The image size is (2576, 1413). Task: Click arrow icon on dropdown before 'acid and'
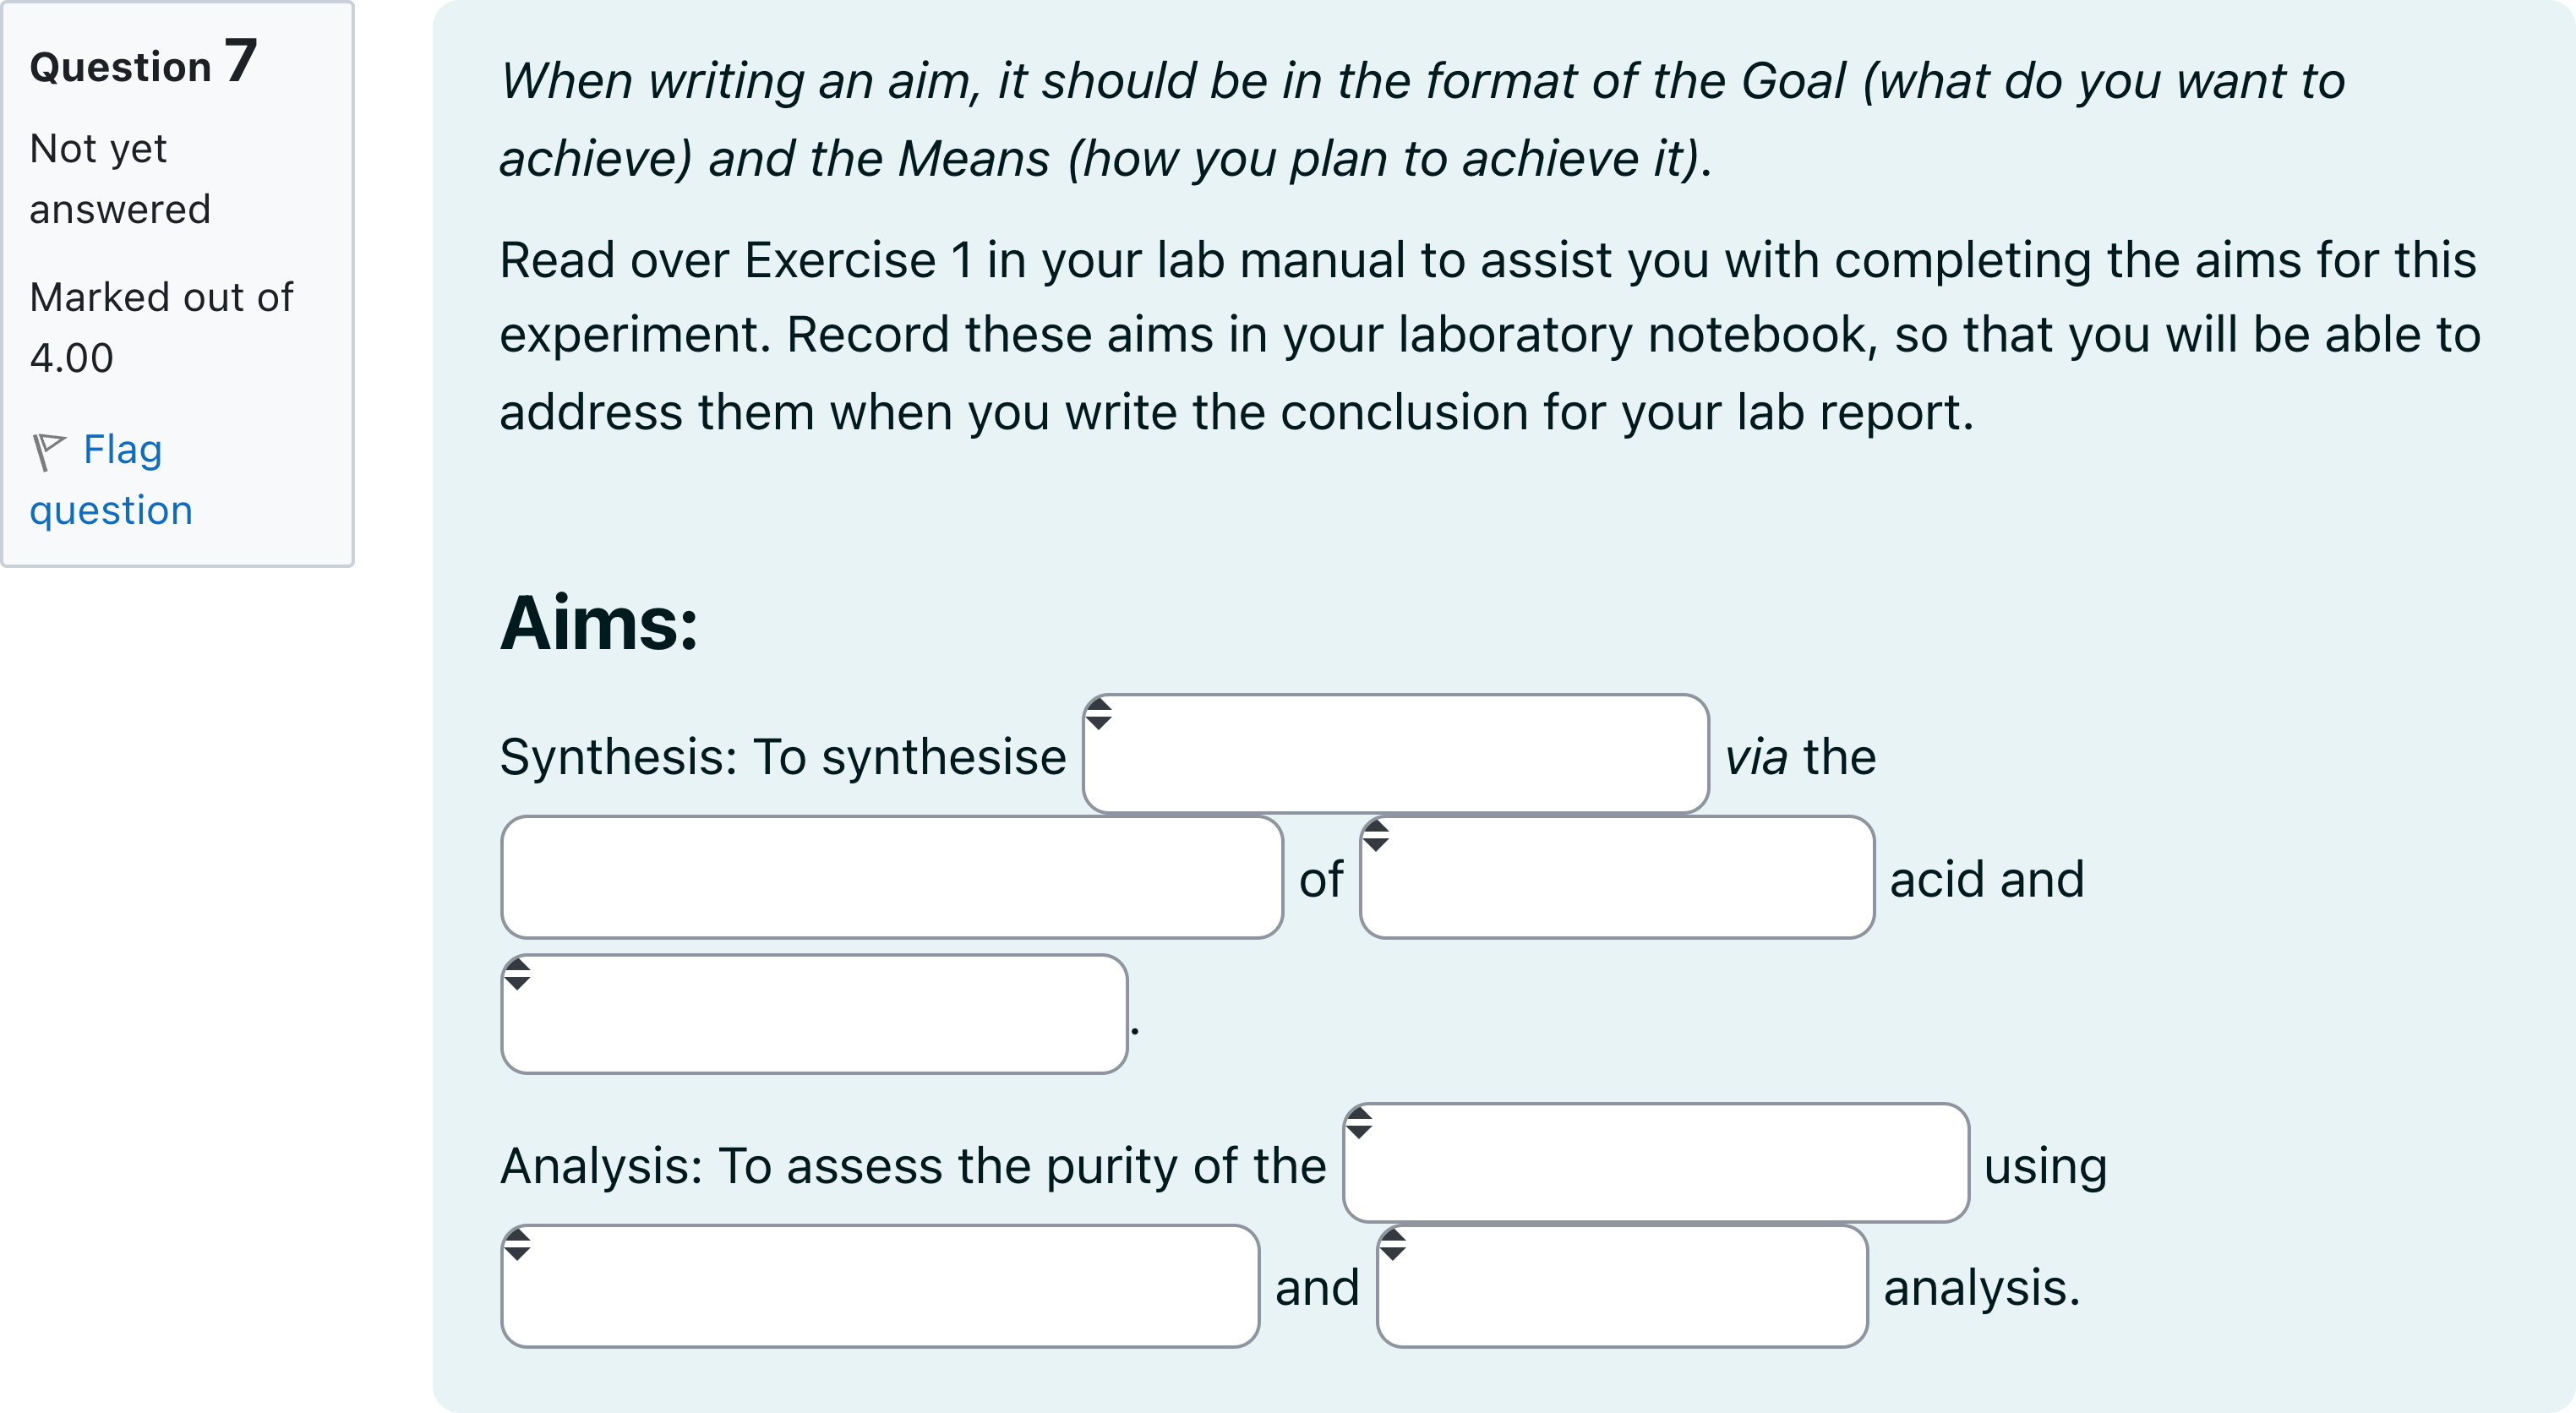point(1376,836)
